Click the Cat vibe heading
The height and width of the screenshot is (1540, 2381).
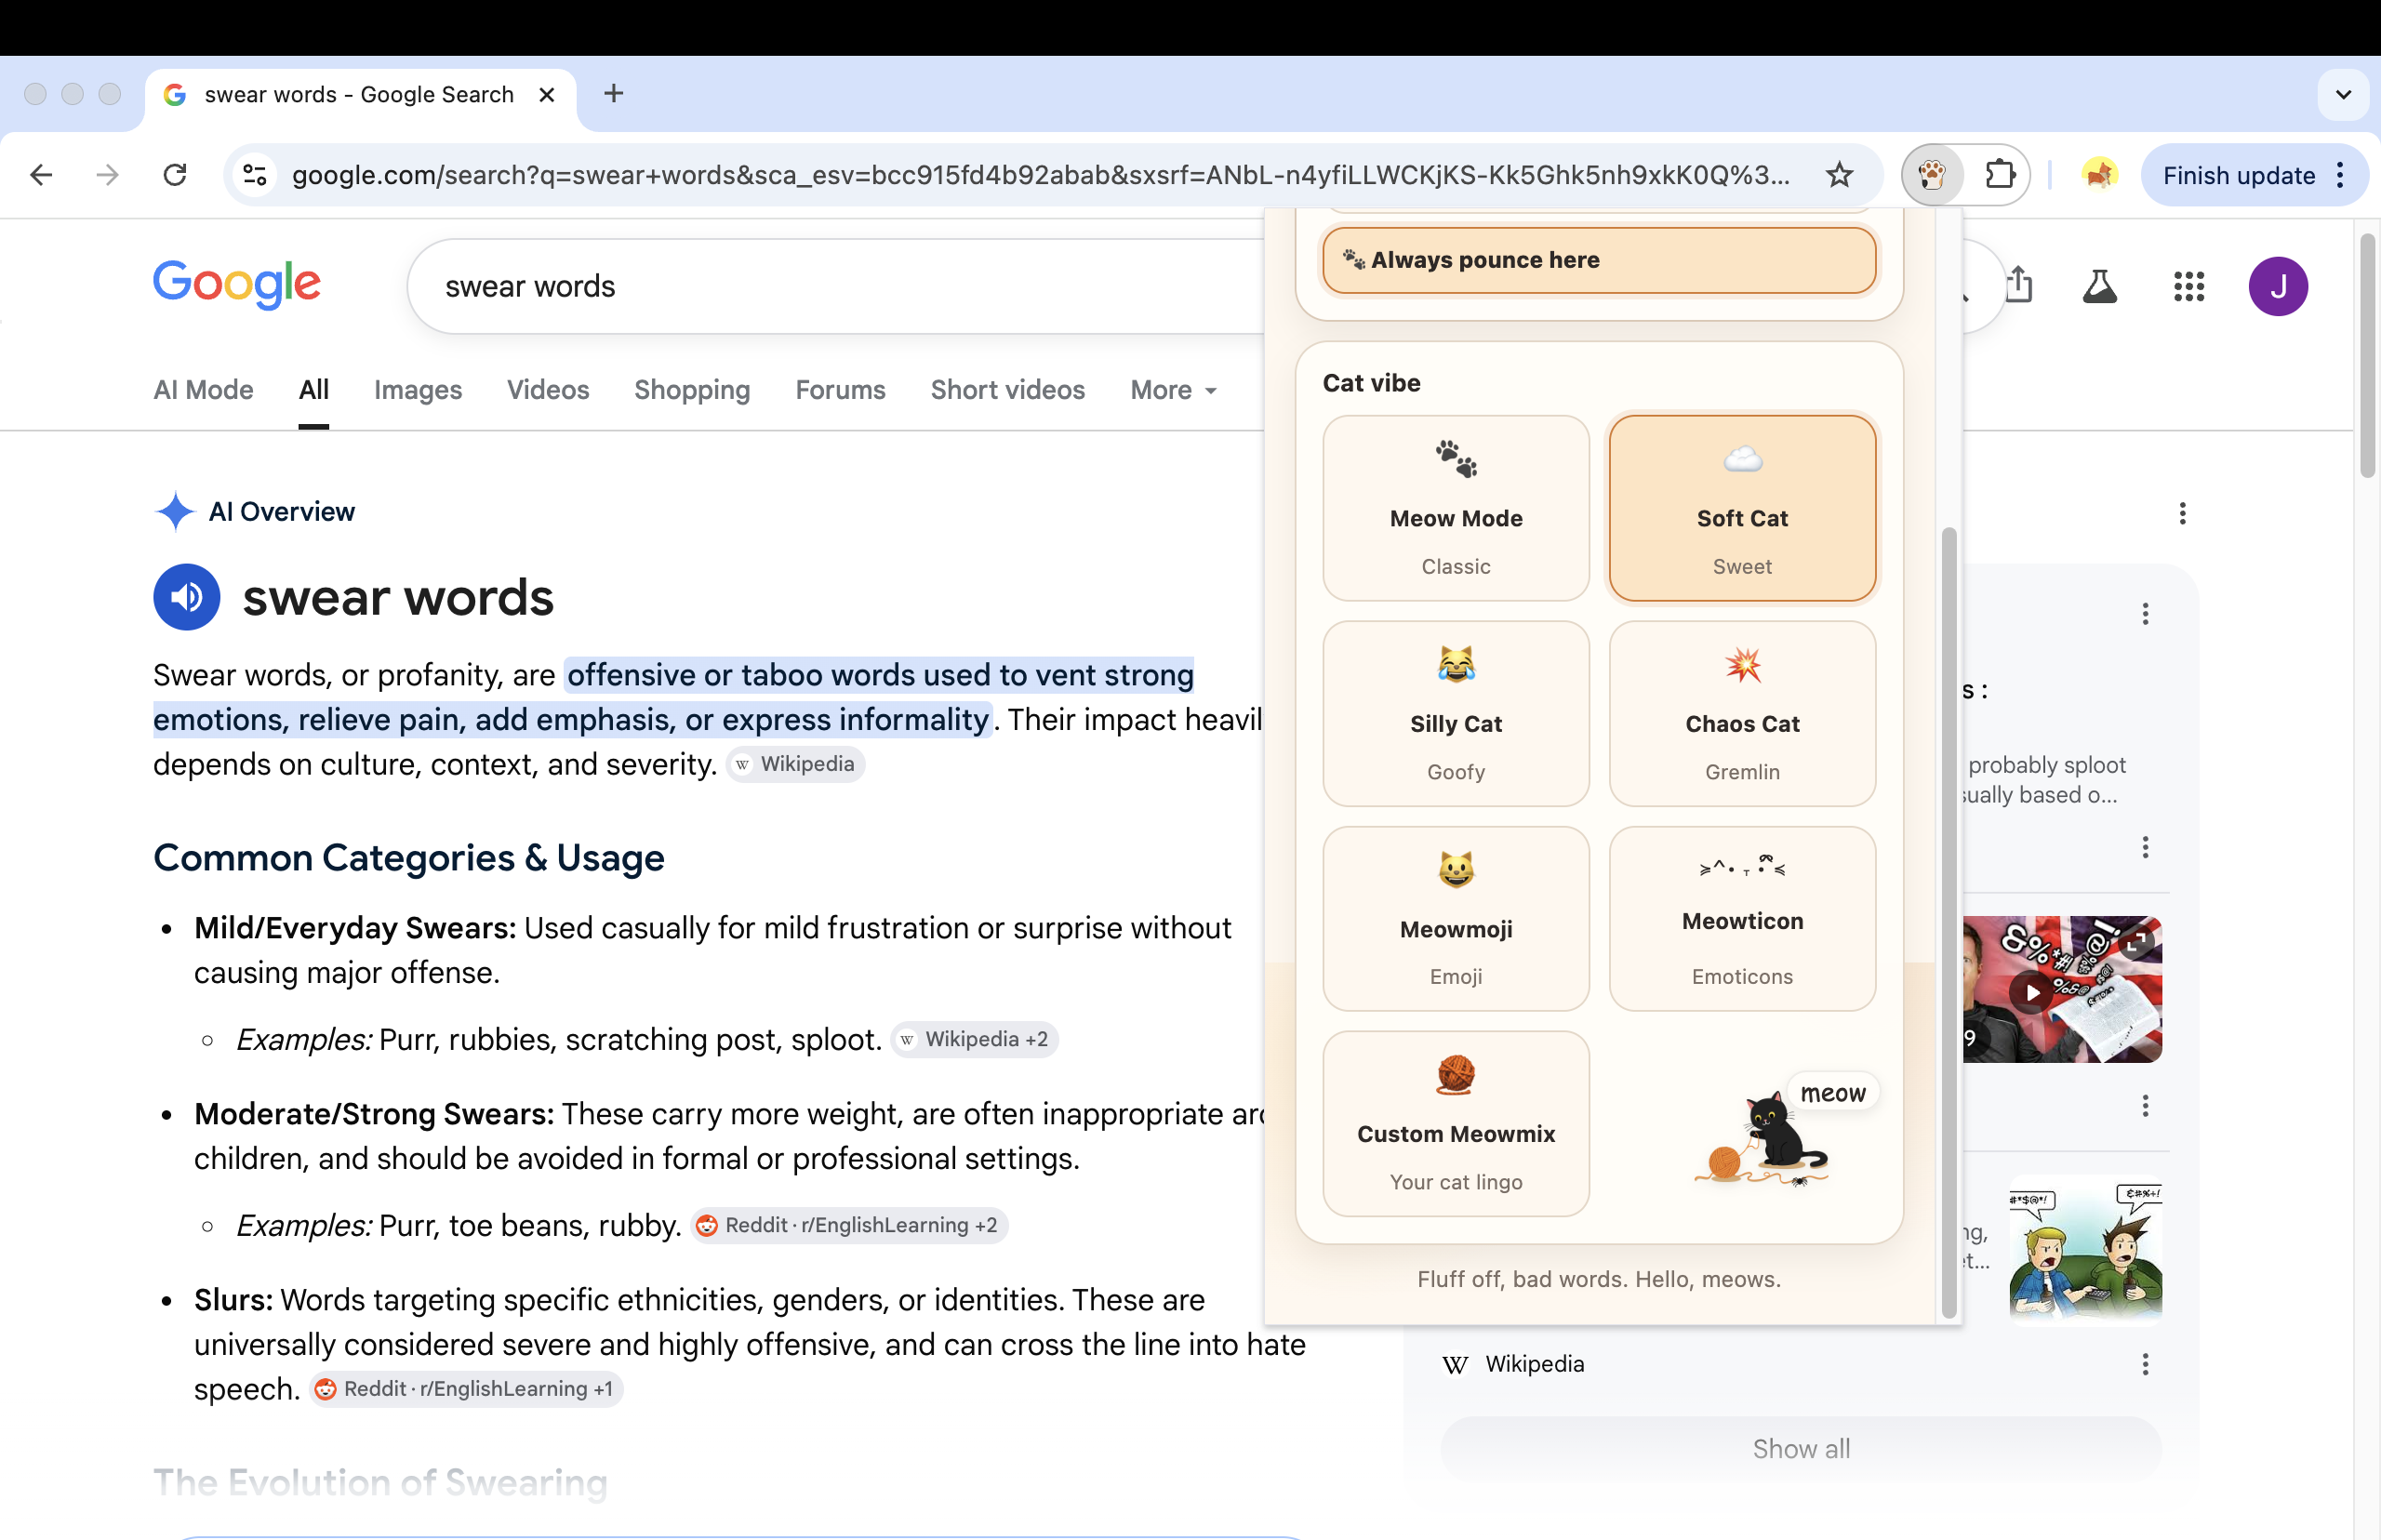pyautogui.click(x=1371, y=383)
